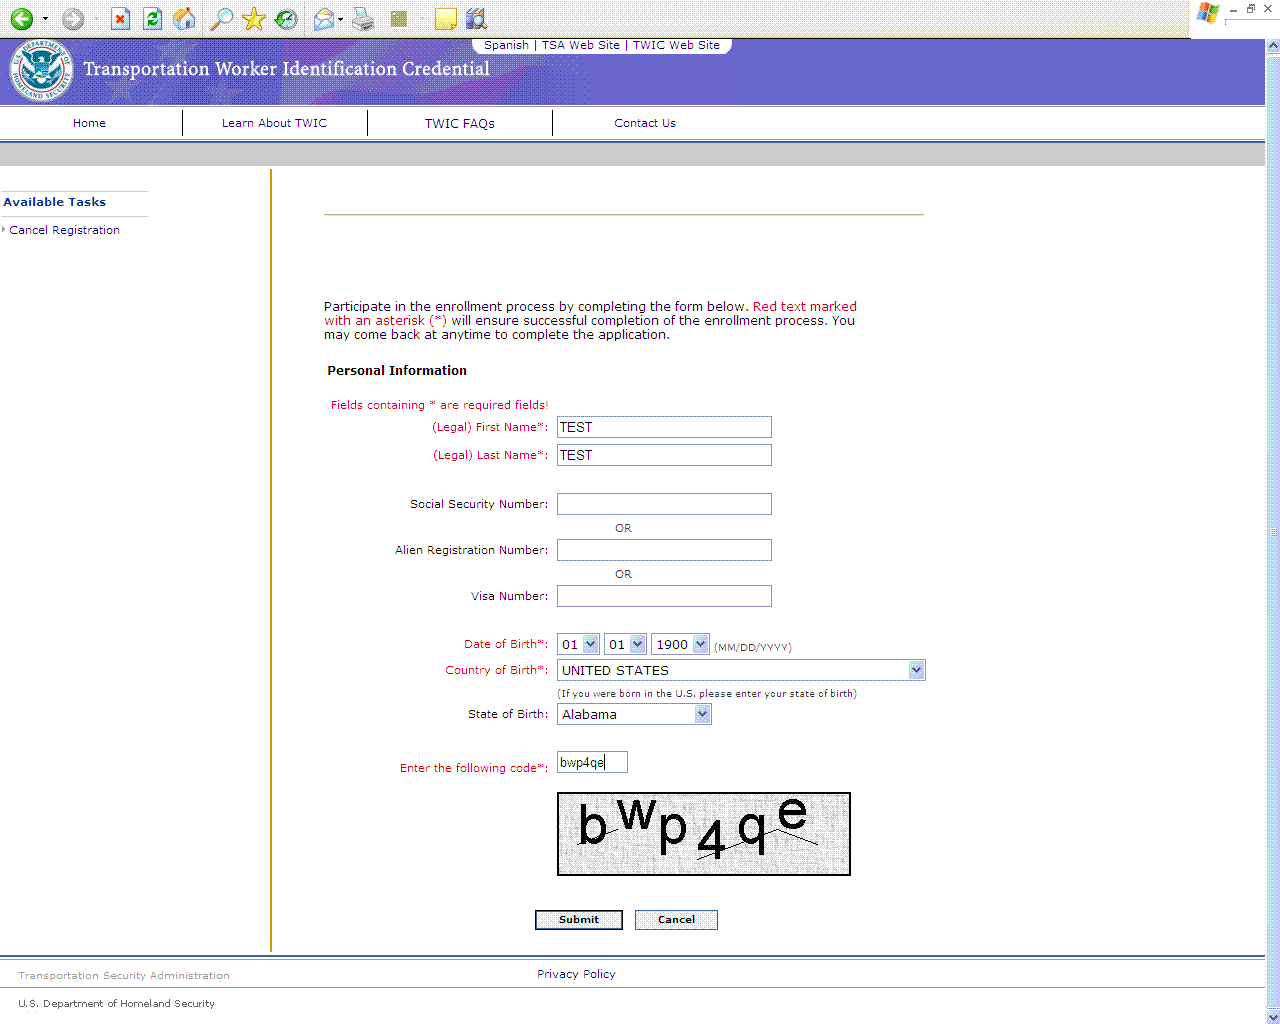Click the page scrollbar down arrow

point(1273,1016)
